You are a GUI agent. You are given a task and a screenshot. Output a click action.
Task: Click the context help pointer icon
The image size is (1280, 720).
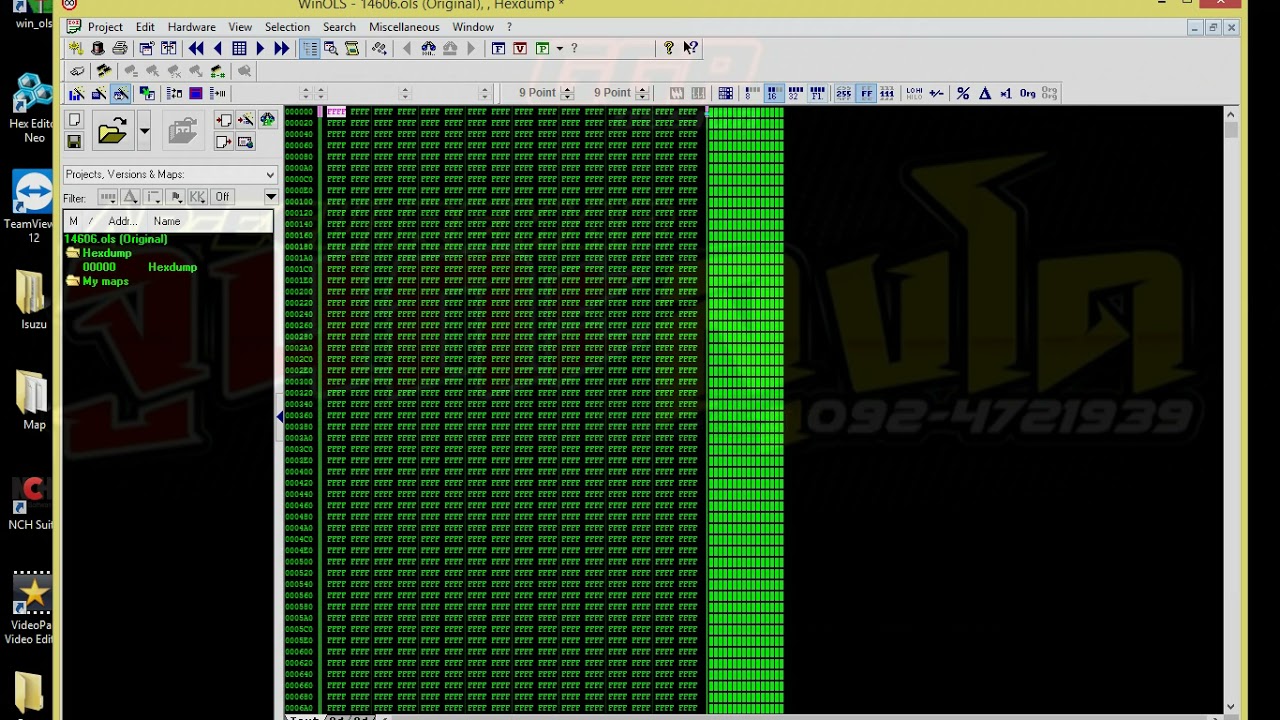click(691, 48)
